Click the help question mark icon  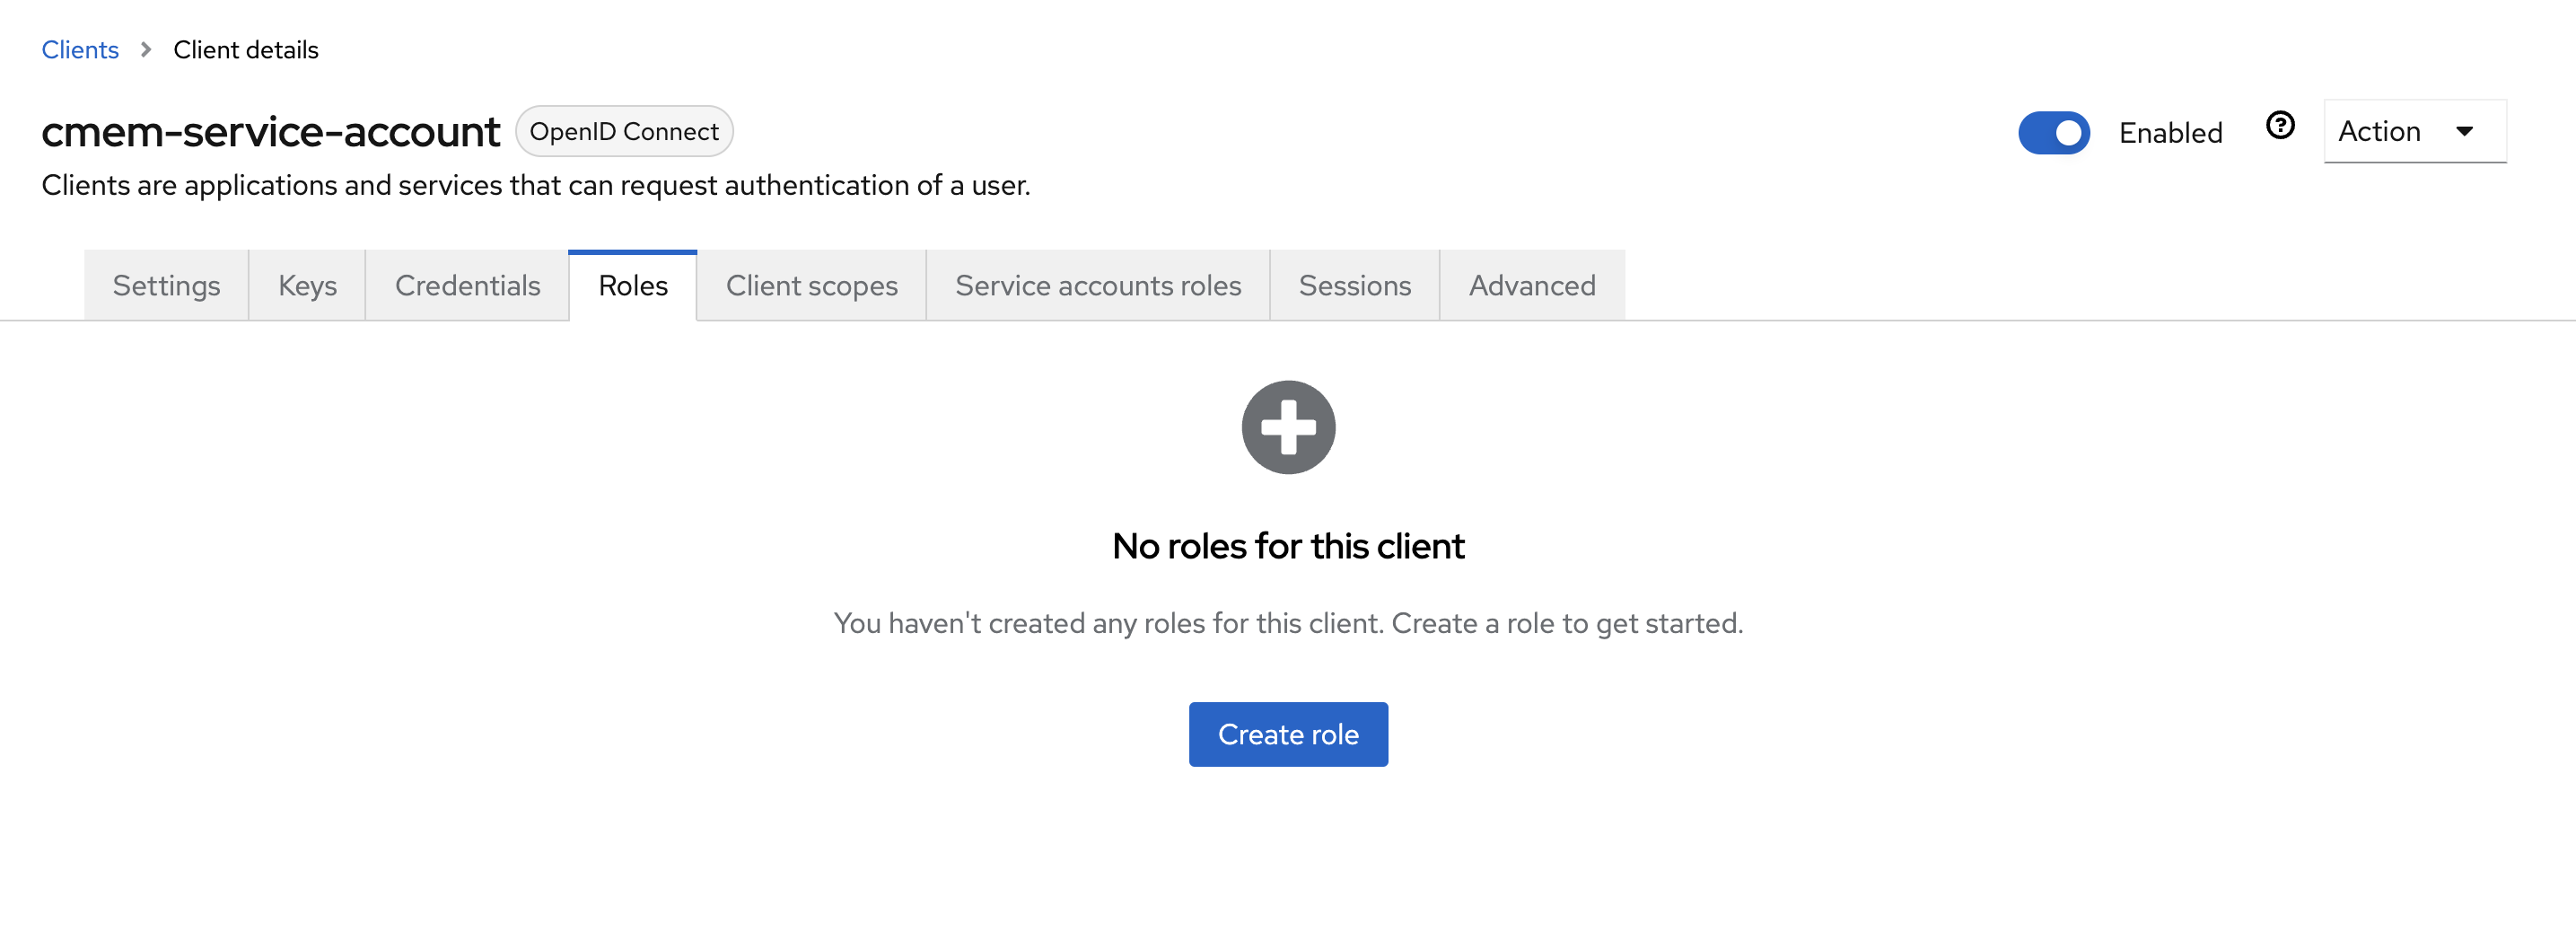point(2279,126)
